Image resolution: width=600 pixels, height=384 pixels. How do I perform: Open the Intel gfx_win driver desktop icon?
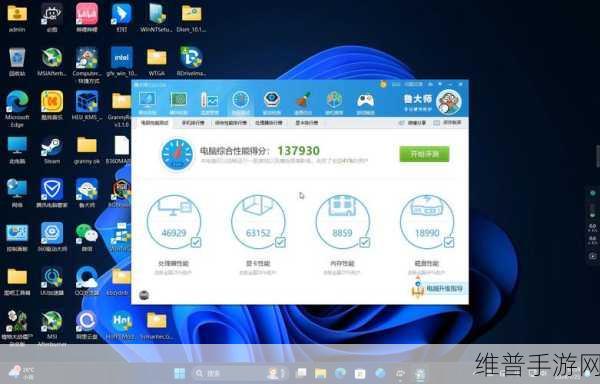122,61
